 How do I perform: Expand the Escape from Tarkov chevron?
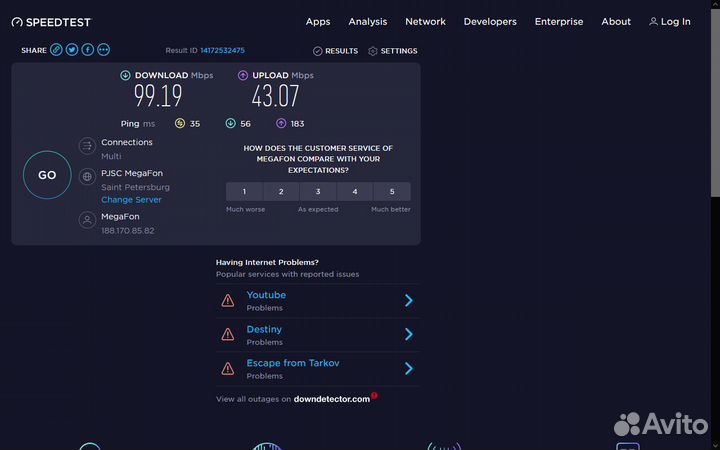click(x=409, y=368)
